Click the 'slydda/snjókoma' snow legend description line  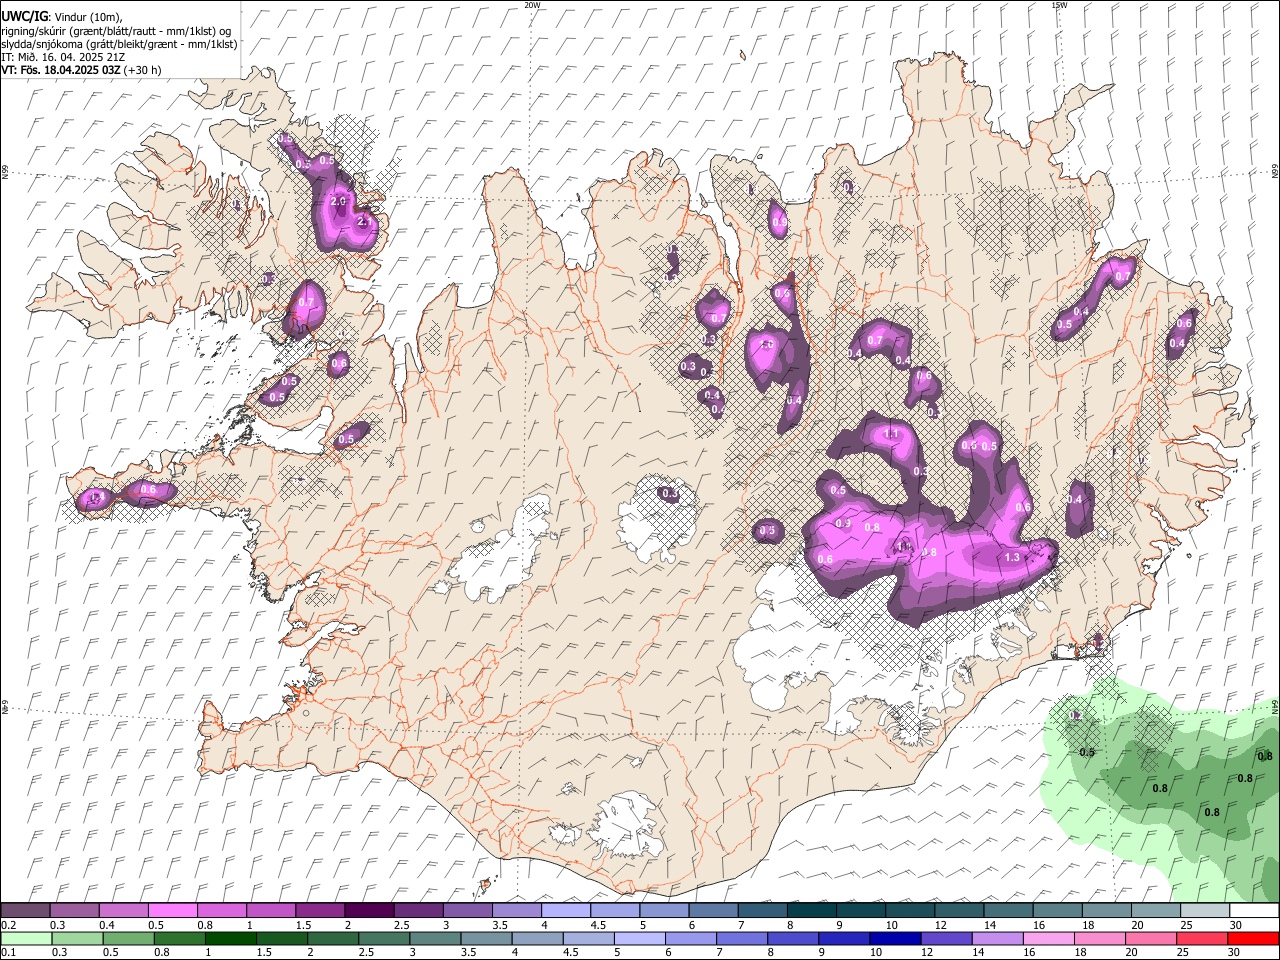coord(119,44)
